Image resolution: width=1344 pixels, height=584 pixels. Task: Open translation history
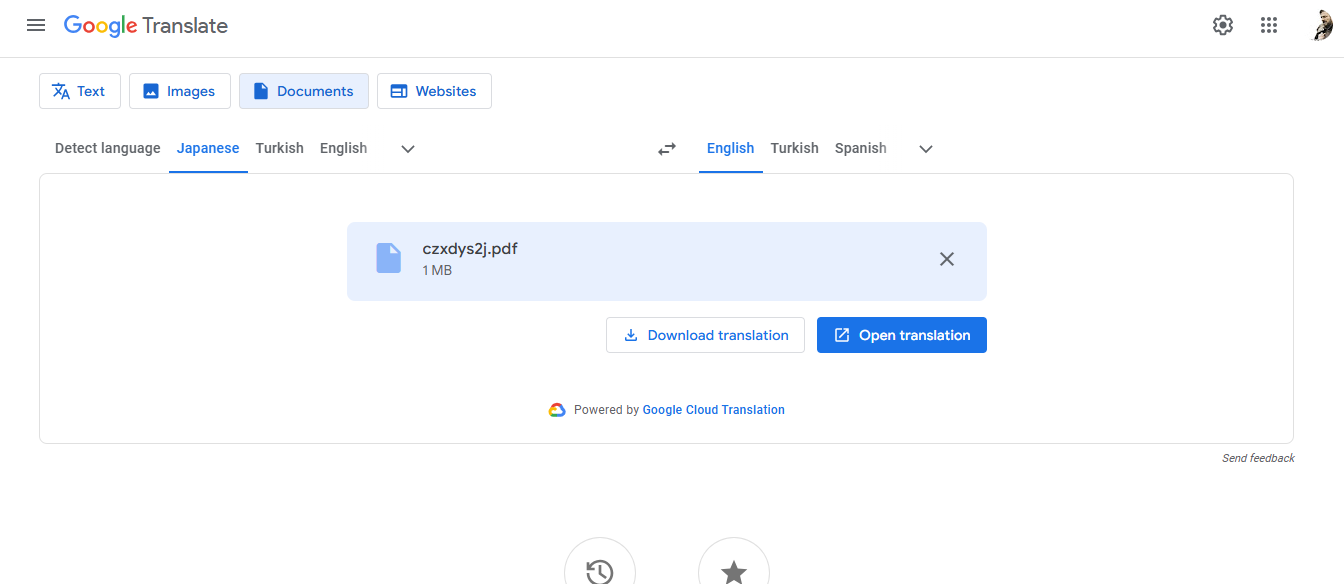(600, 570)
